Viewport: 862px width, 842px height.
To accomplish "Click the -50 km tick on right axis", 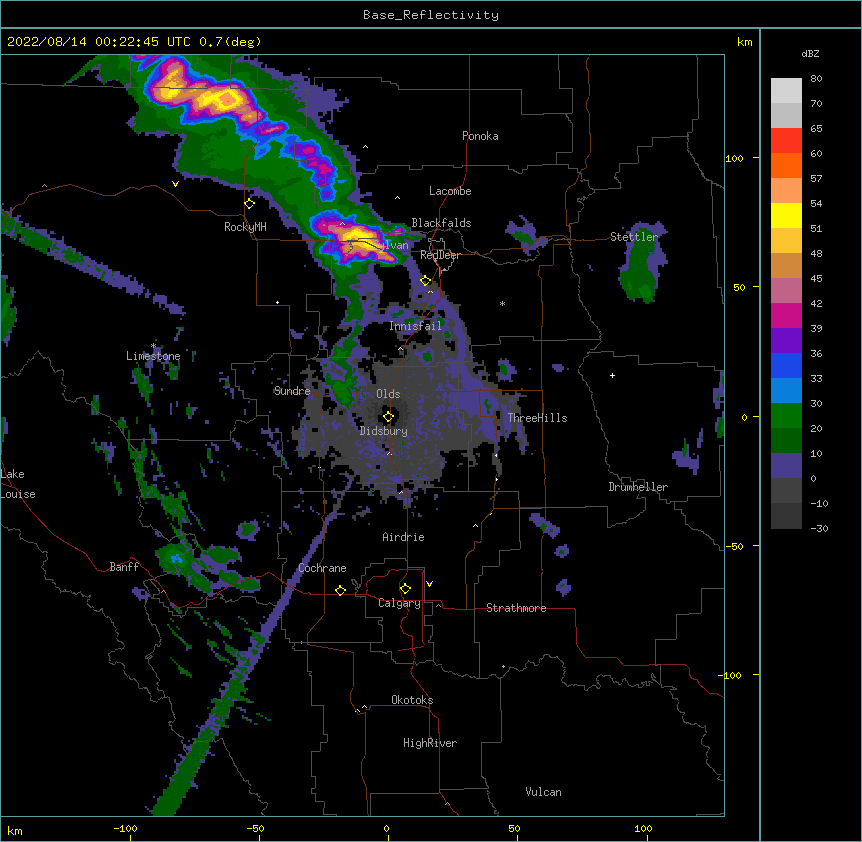I will [734, 546].
